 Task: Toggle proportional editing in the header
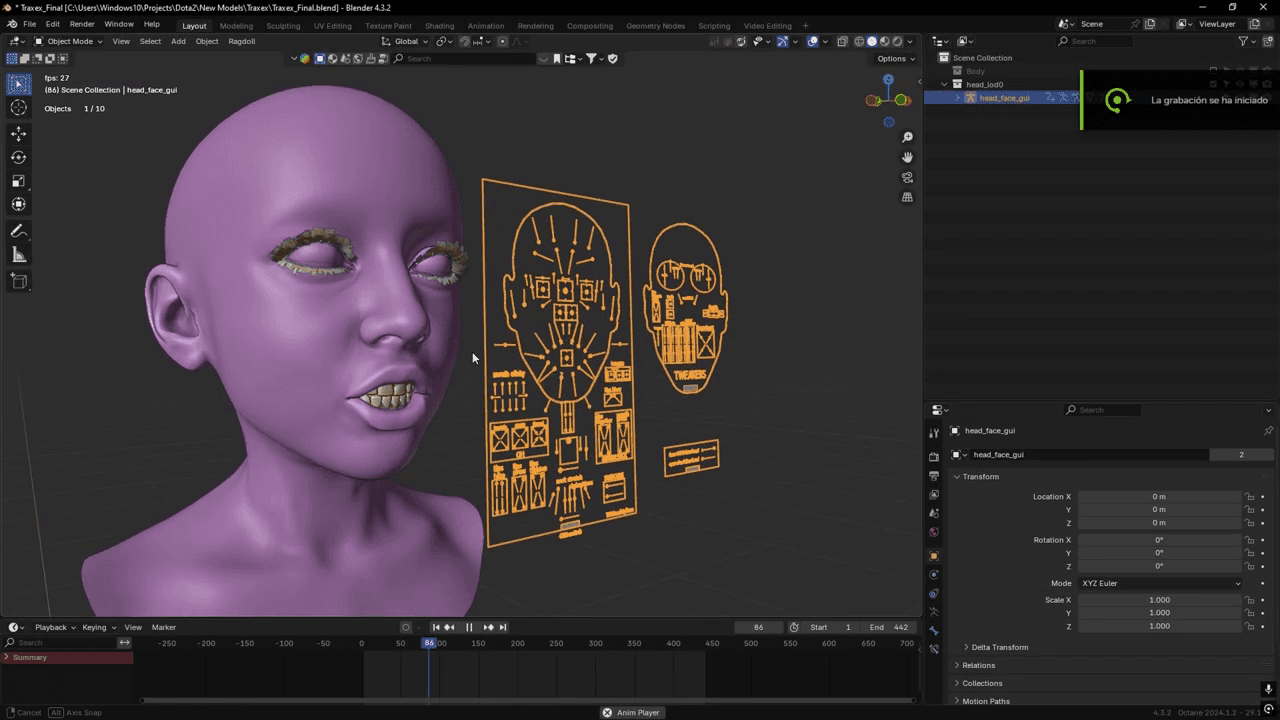coord(503,41)
